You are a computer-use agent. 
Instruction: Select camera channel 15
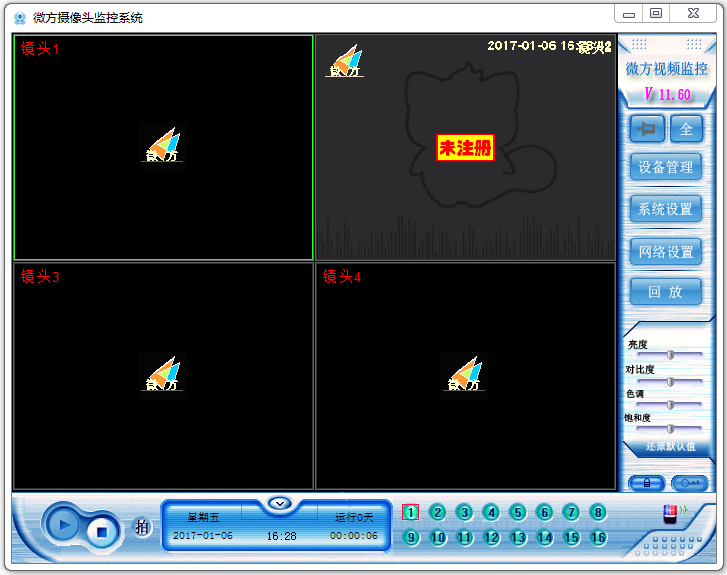[571, 537]
